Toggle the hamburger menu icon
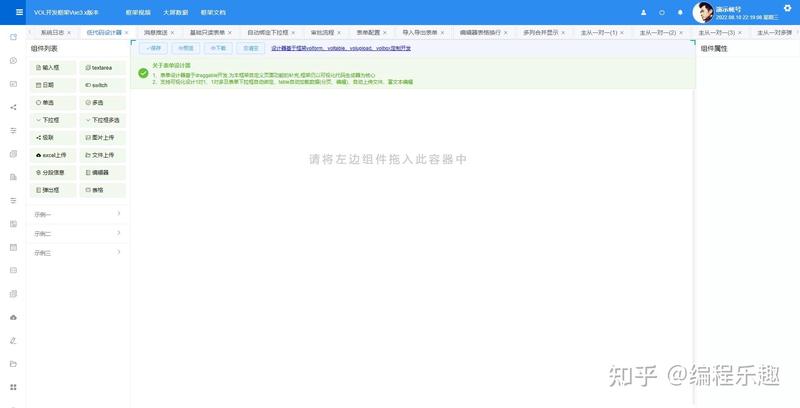 click(19, 12)
